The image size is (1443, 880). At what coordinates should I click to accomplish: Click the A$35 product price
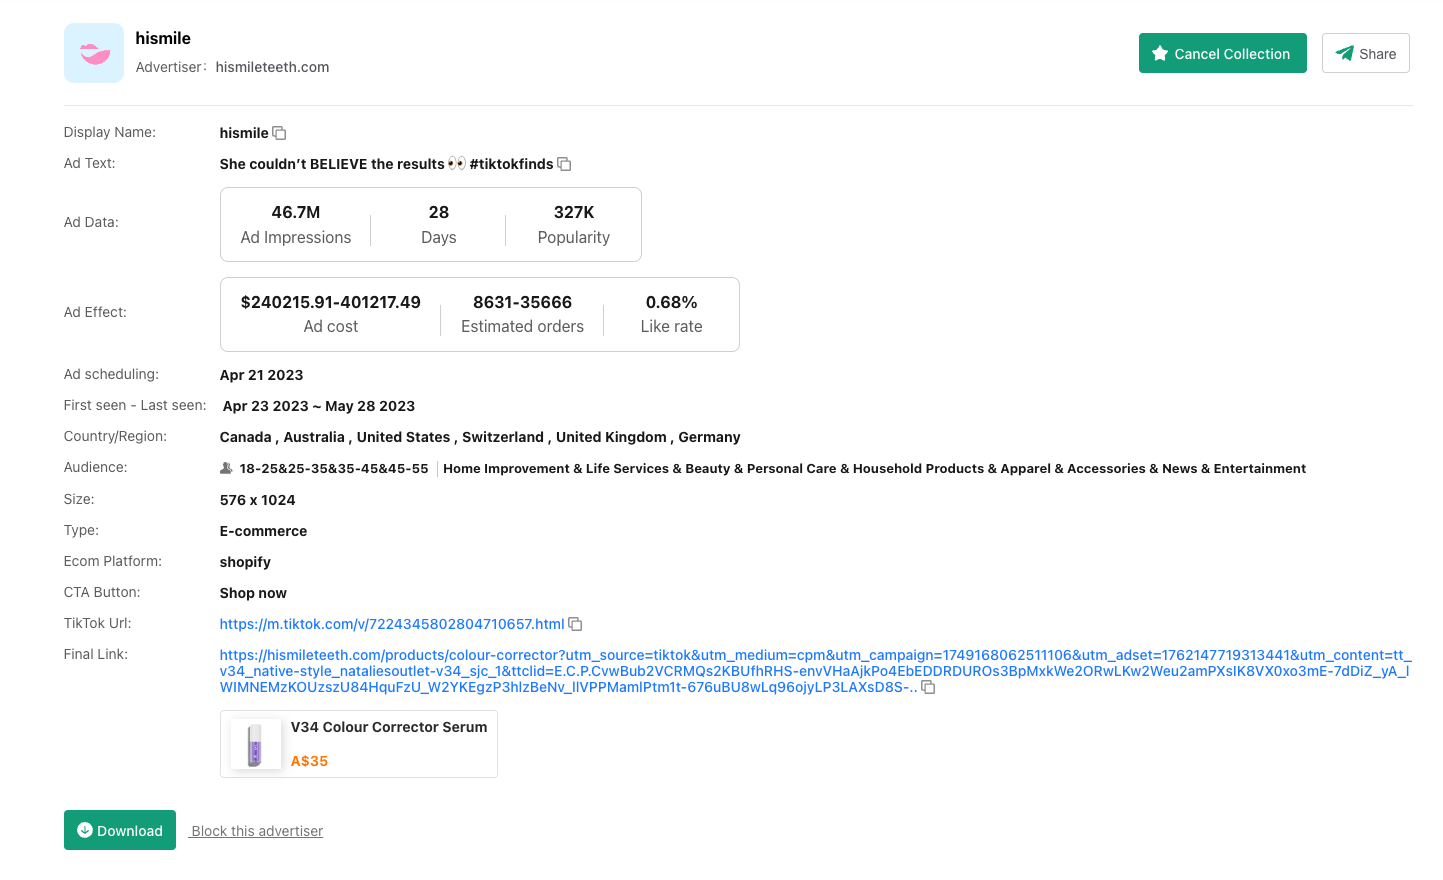(309, 761)
